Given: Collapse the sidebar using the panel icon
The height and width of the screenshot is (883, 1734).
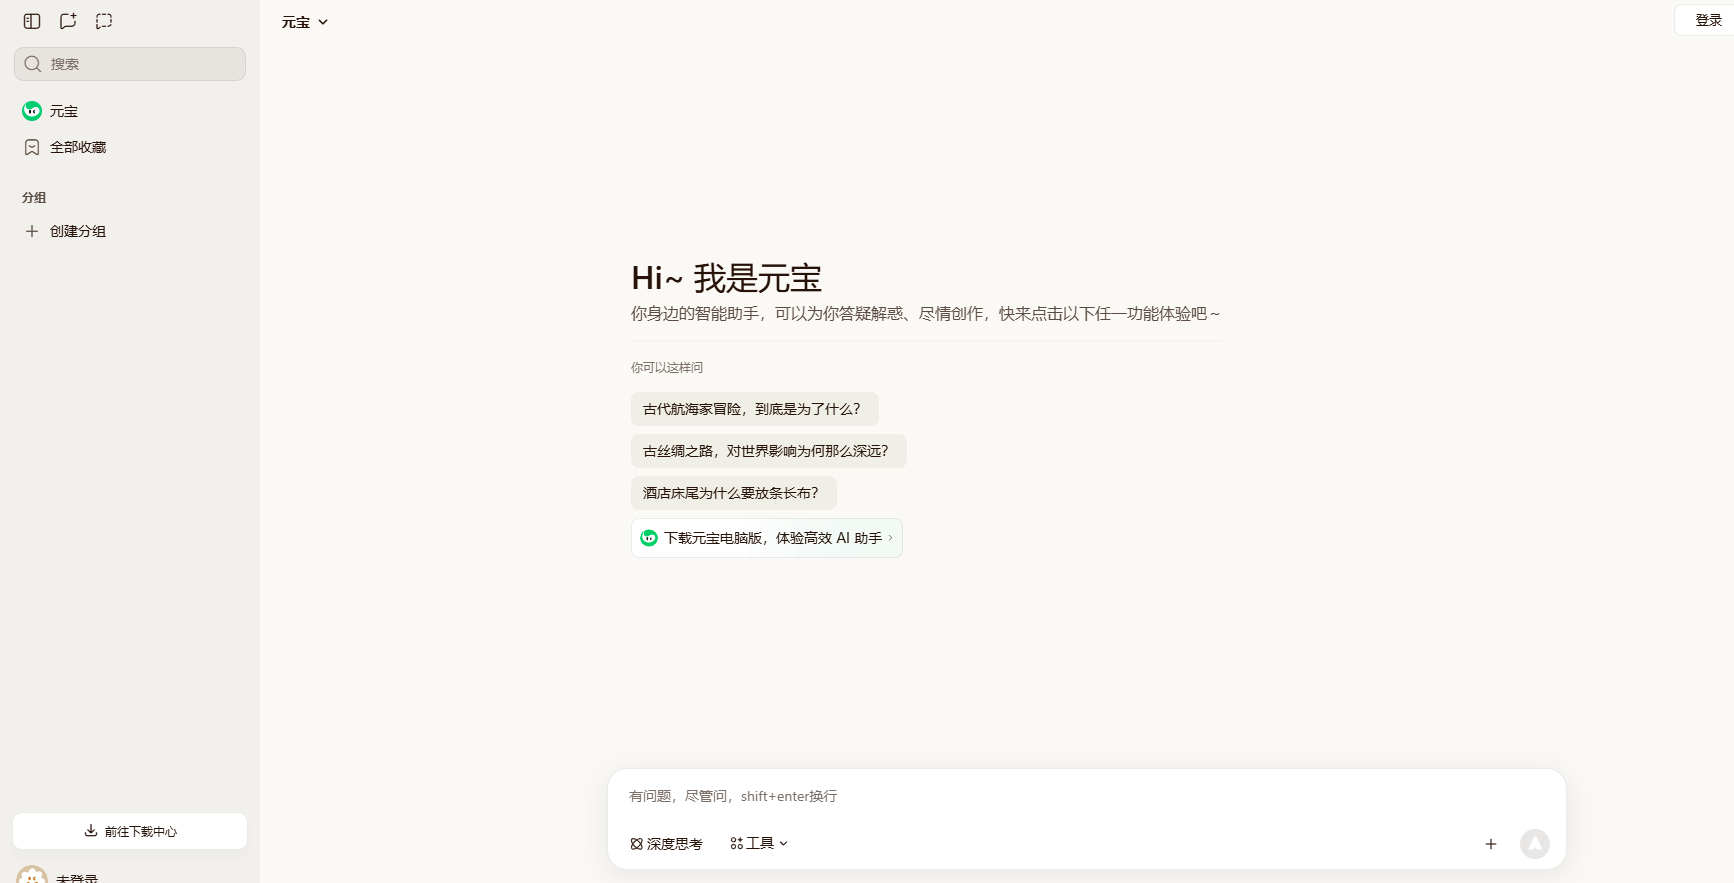Looking at the screenshot, I should click(x=32, y=21).
